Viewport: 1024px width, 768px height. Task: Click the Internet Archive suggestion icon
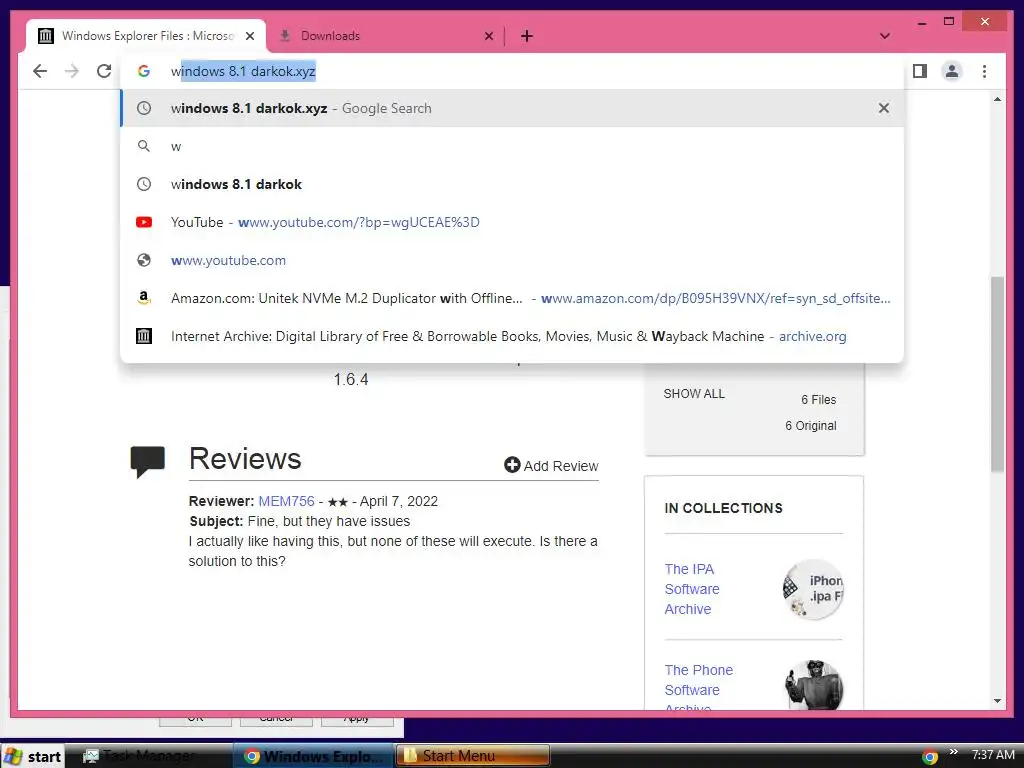(x=144, y=336)
